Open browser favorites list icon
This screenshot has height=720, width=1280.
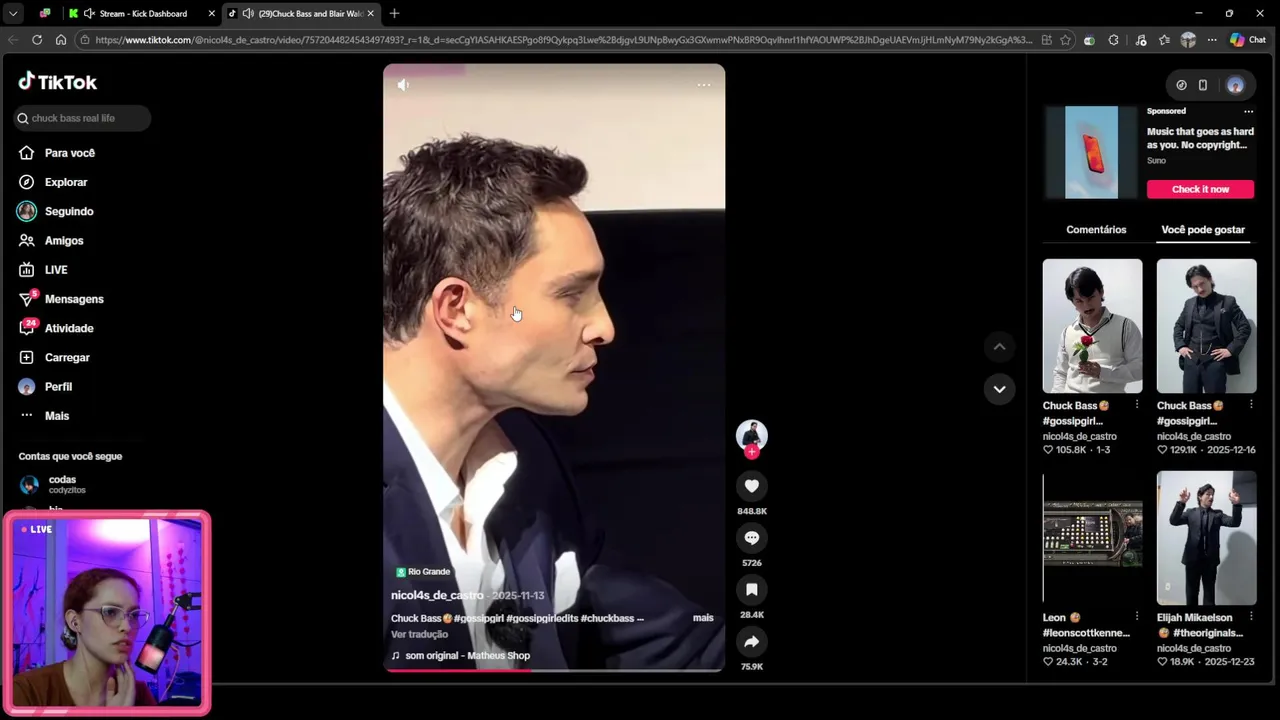coord(1164,40)
